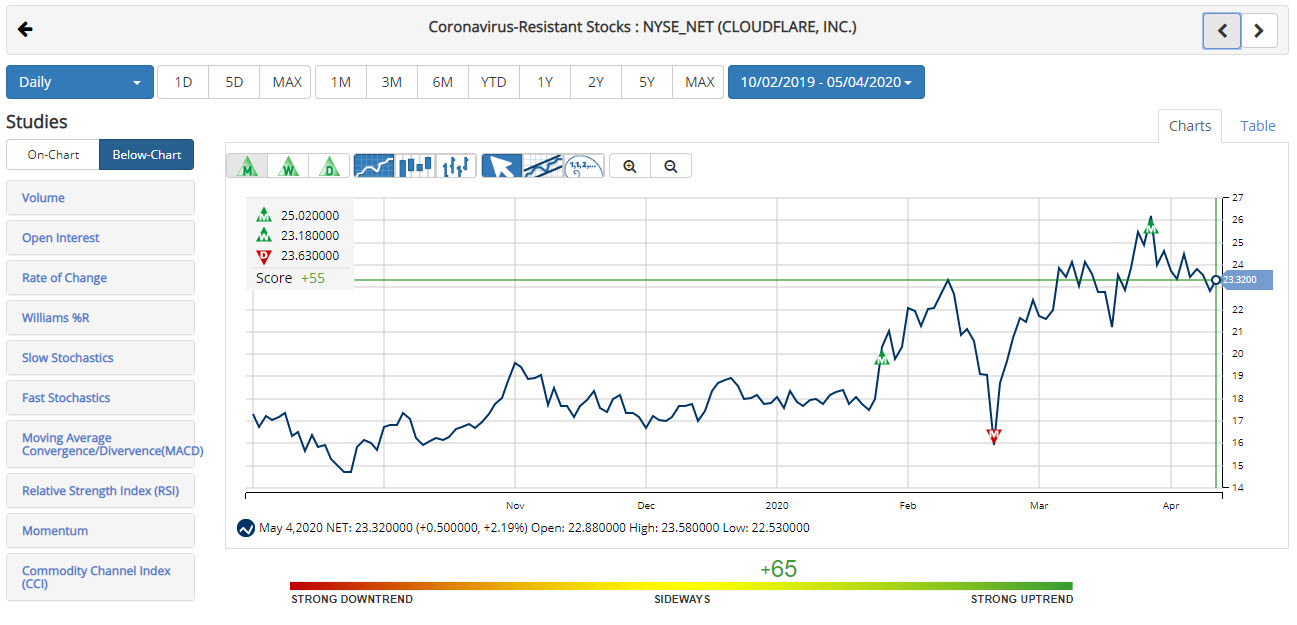Switch to Below-Chart studies
This screenshot has width=1297, height=625.
(147, 155)
